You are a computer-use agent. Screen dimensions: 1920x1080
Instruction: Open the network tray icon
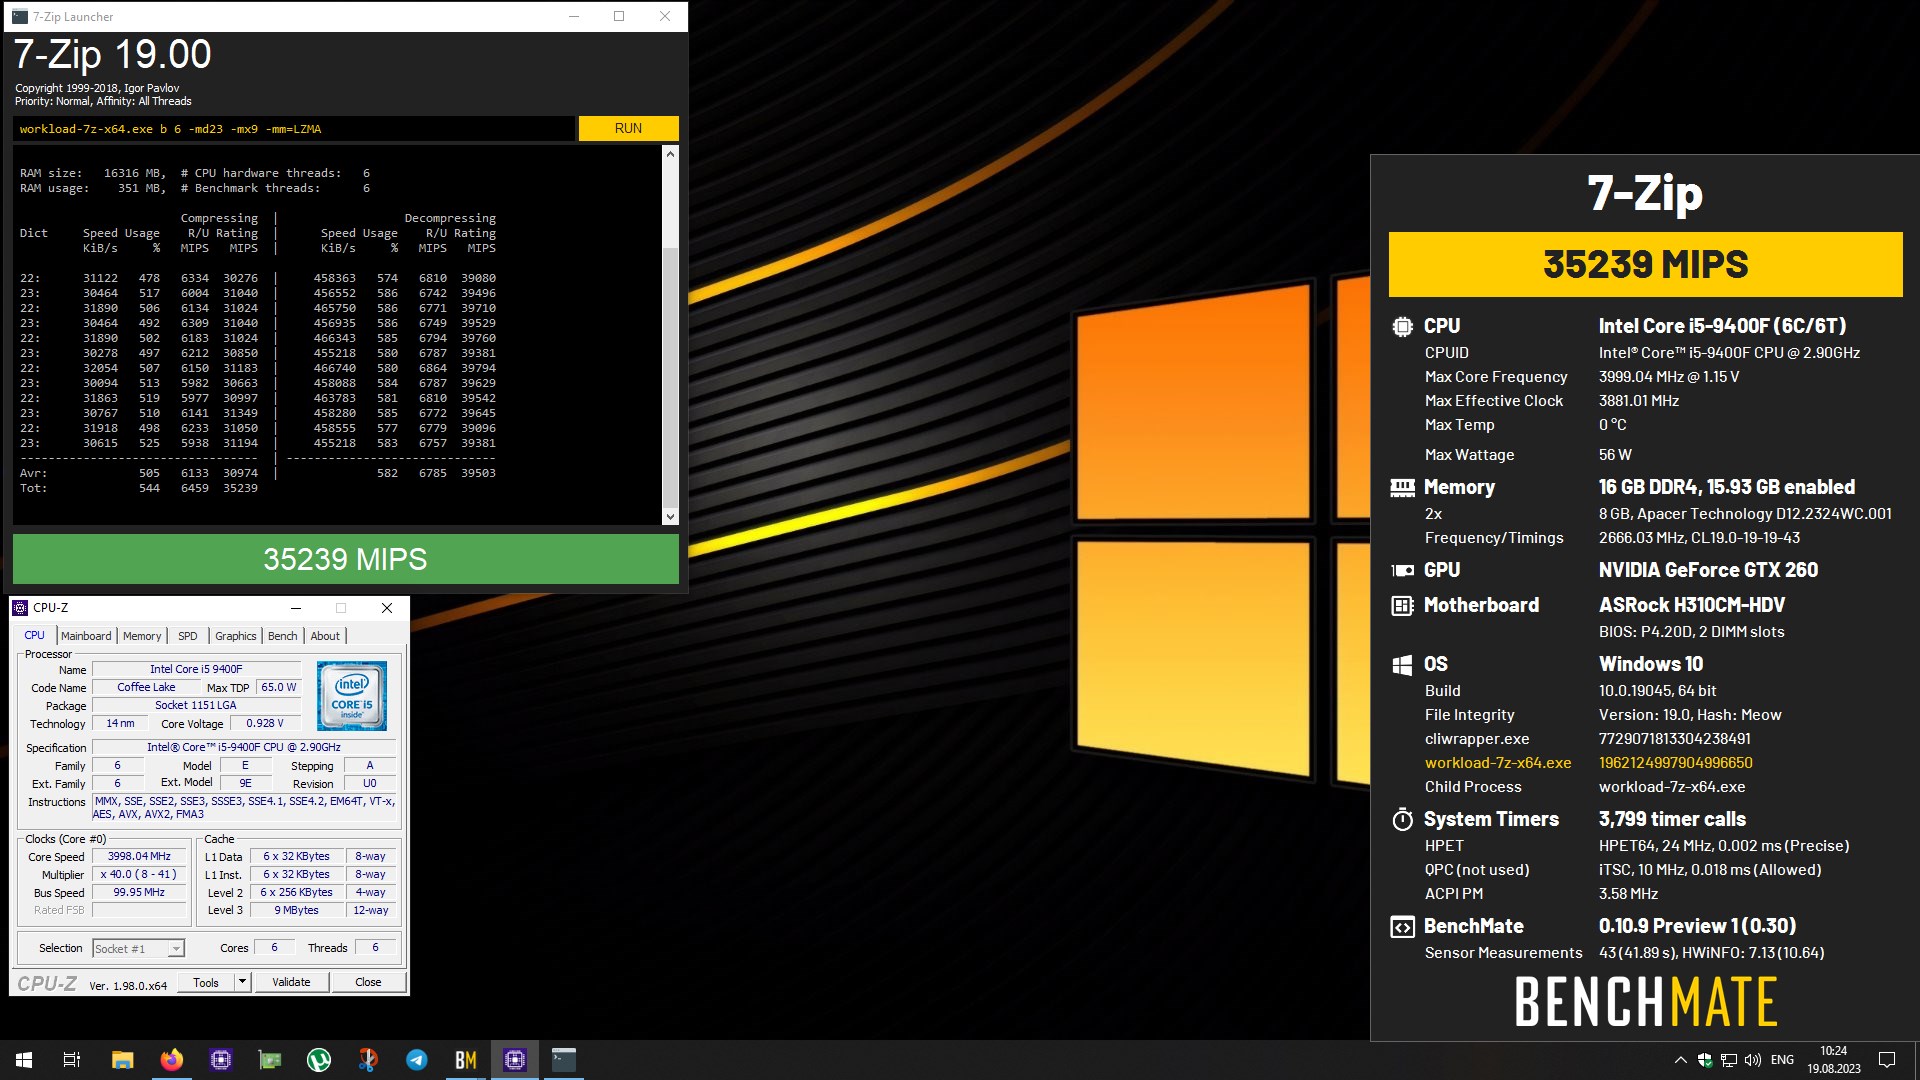[x=1728, y=1060]
